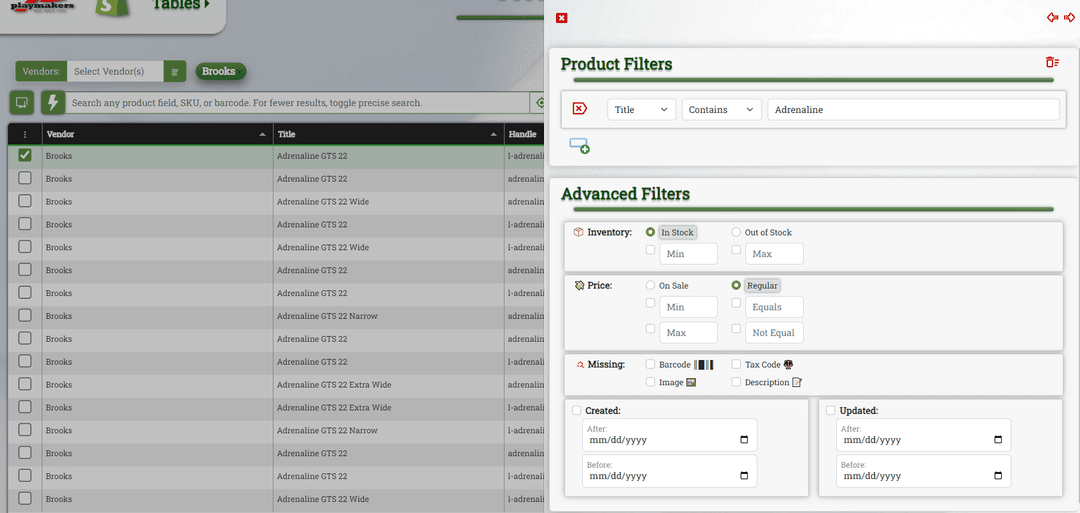The height and width of the screenshot is (513, 1080).
Task: Click the Adrenaline filter value field
Action: [x=913, y=109]
